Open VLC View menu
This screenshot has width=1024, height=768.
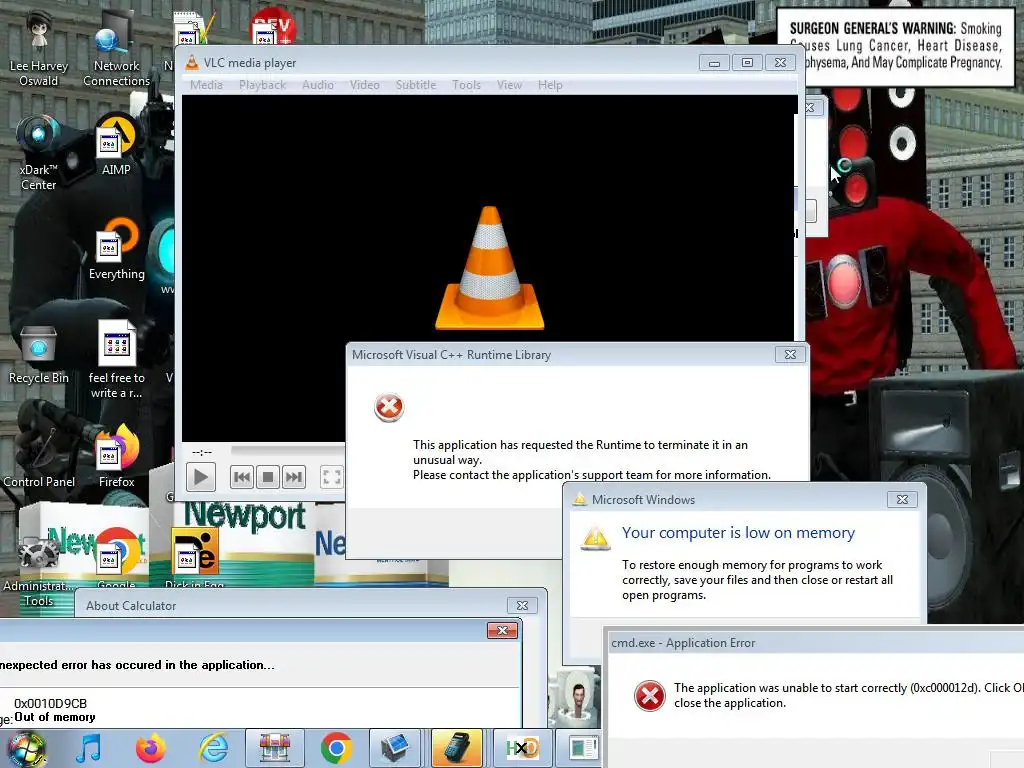[x=509, y=85]
